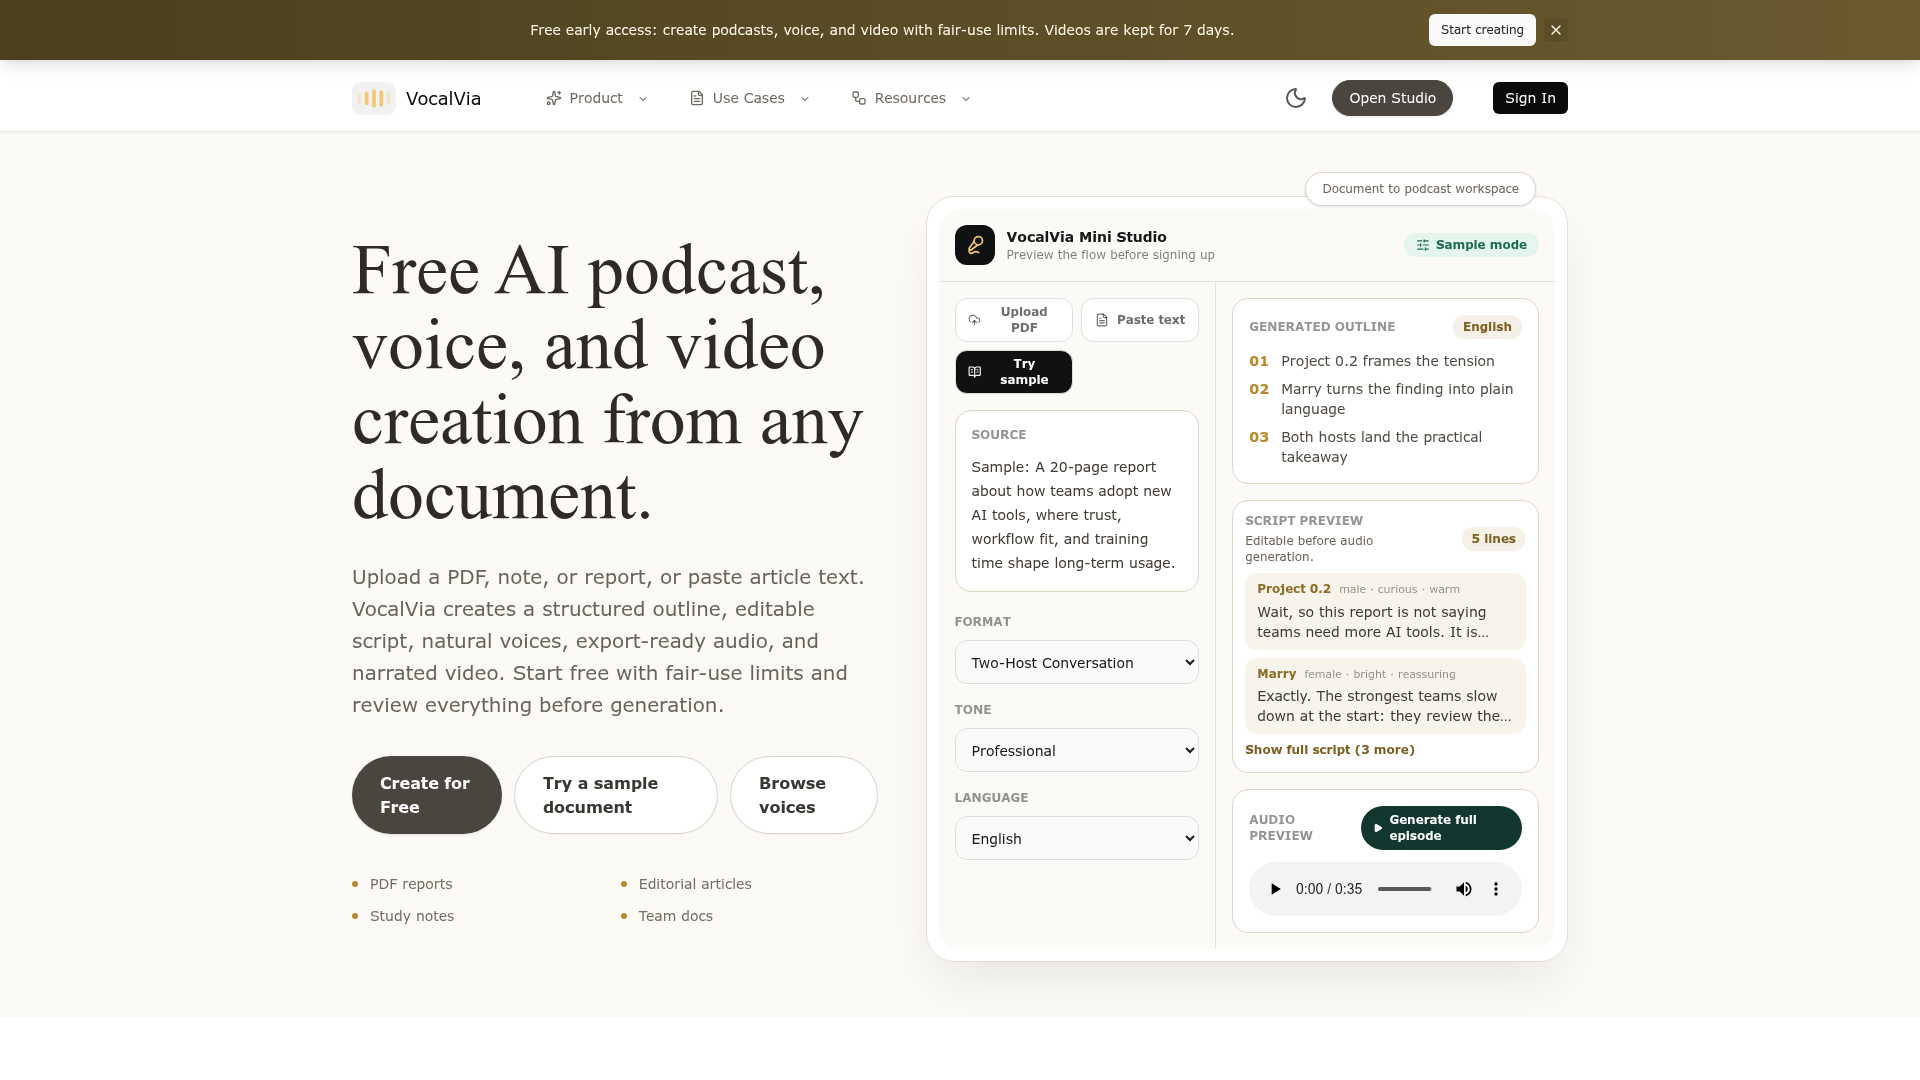Click outline item 02 Marry turns the finding
The image size is (1920, 1080).
pyautogui.click(x=1385, y=399)
